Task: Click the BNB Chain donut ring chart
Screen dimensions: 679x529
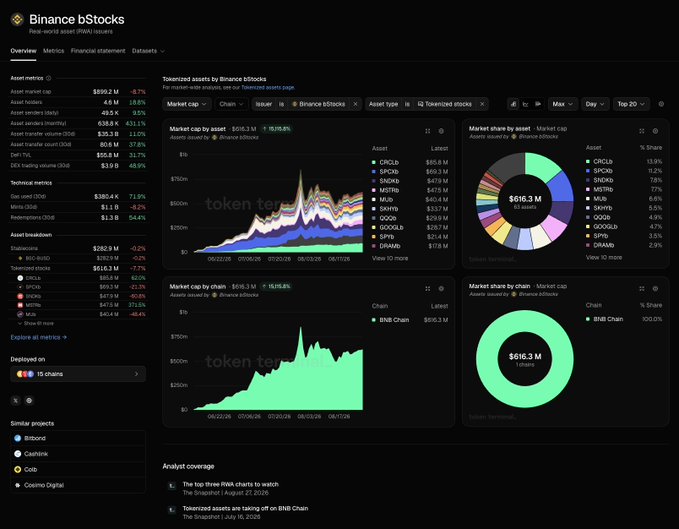Action: click(525, 359)
